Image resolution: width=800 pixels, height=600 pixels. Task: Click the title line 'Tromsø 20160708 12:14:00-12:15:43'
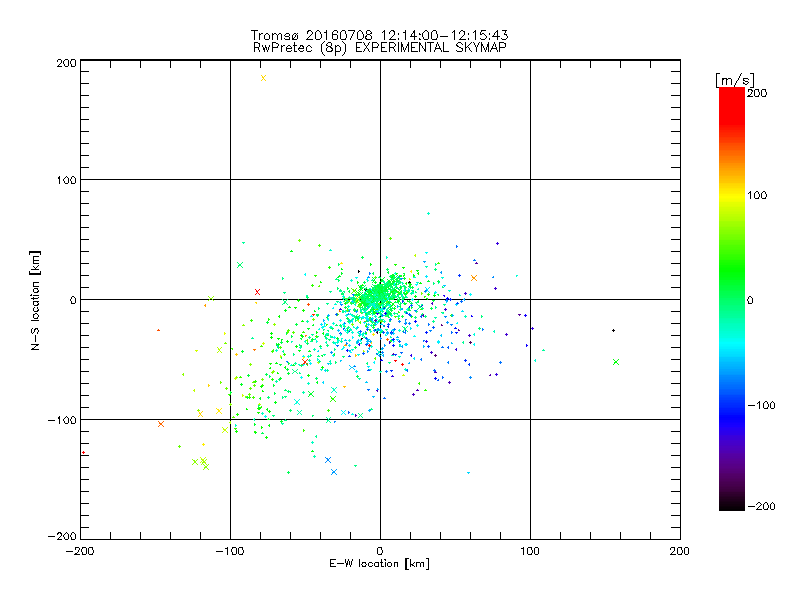(x=379, y=35)
